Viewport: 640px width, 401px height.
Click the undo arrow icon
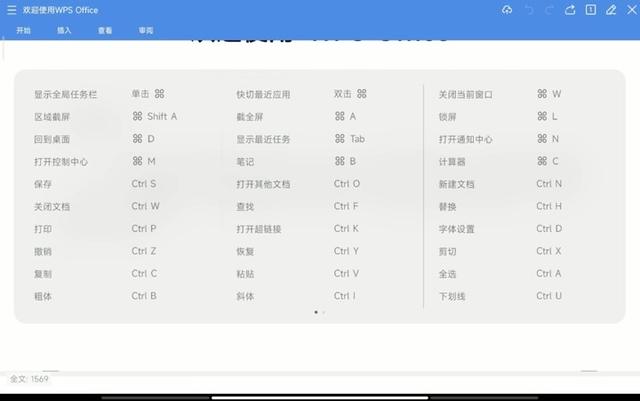point(529,10)
